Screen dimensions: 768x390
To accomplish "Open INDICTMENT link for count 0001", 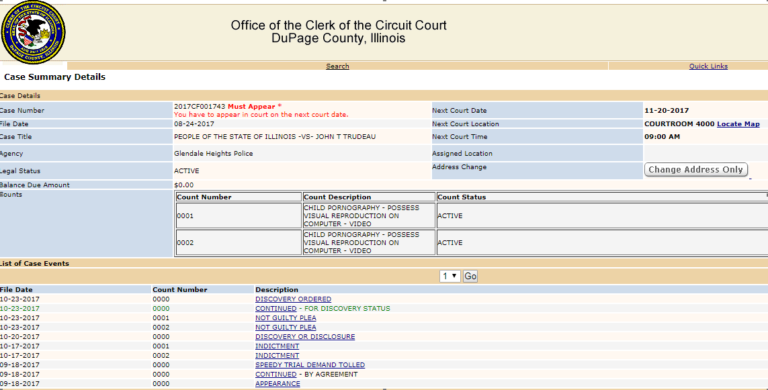I will click(x=277, y=346).
